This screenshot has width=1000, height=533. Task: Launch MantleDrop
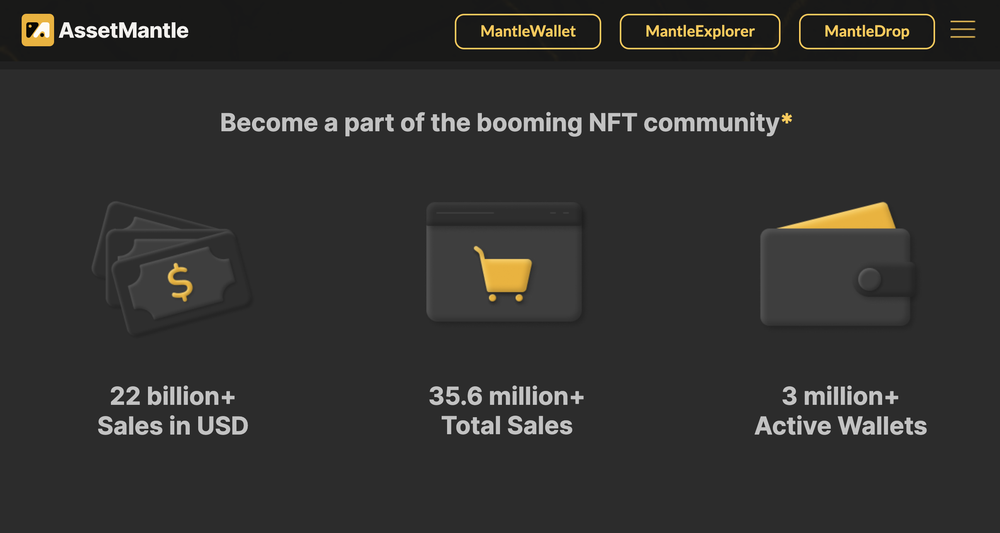(867, 31)
